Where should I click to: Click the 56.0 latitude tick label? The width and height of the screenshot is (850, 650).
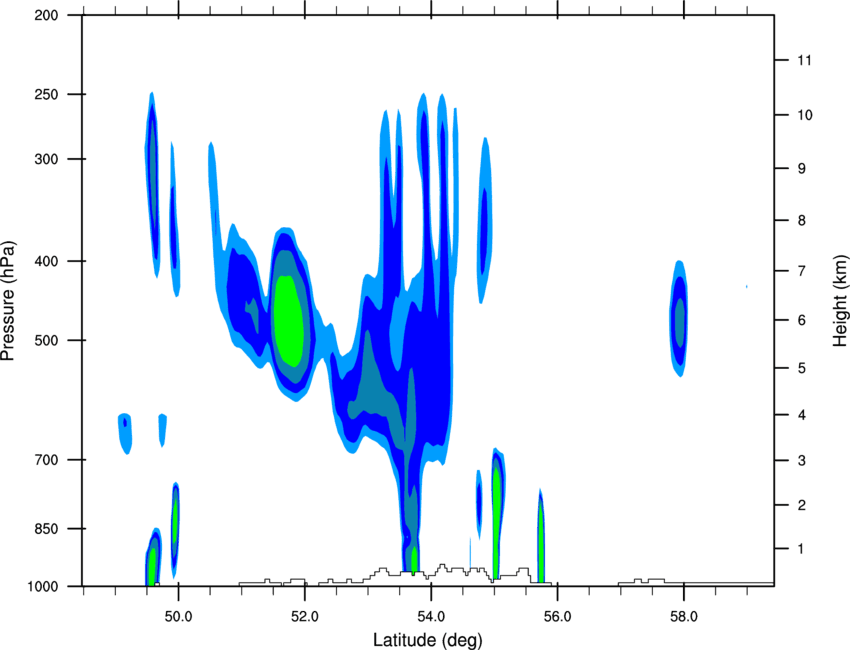pyautogui.click(x=557, y=617)
